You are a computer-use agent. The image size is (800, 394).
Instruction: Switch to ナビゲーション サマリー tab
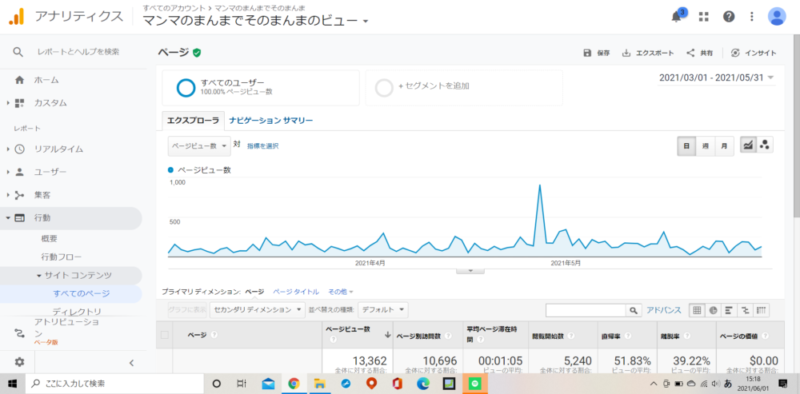pos(271,120)
